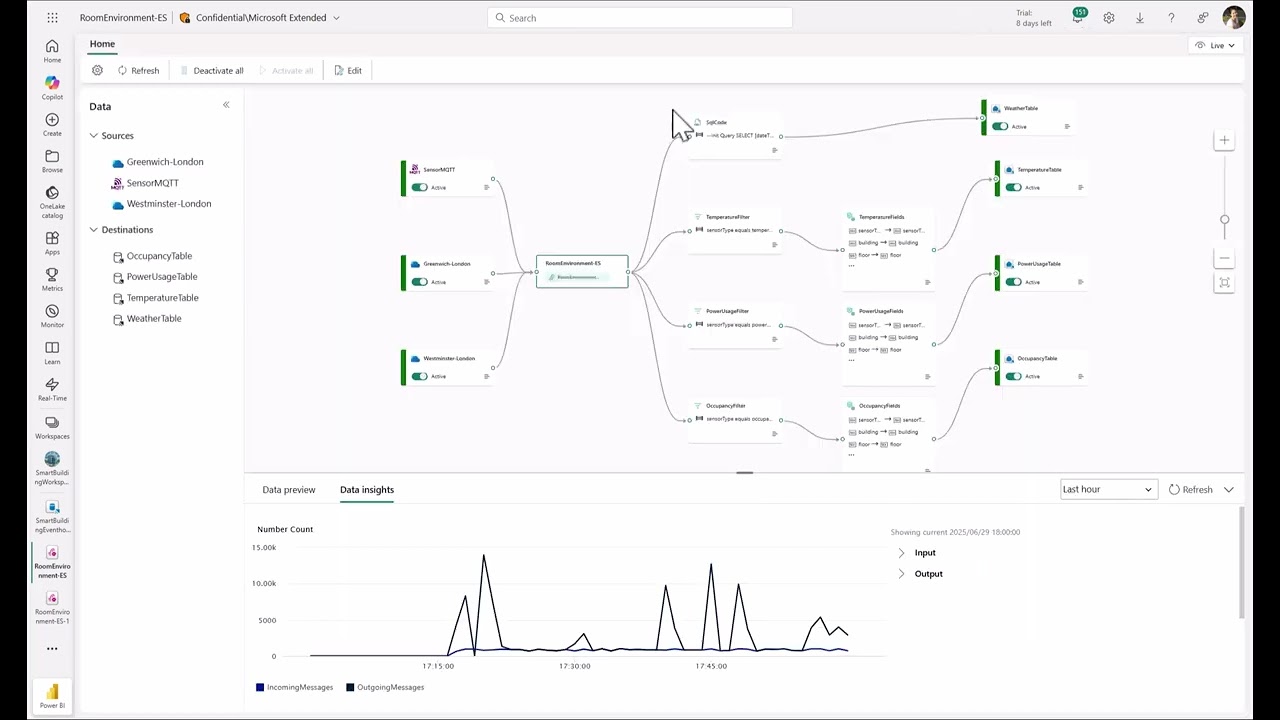This screenshot has width=1280, height=720.
Task: Refresh the data insights chart
Action: pyautogui.click(x=1190, y=489)
